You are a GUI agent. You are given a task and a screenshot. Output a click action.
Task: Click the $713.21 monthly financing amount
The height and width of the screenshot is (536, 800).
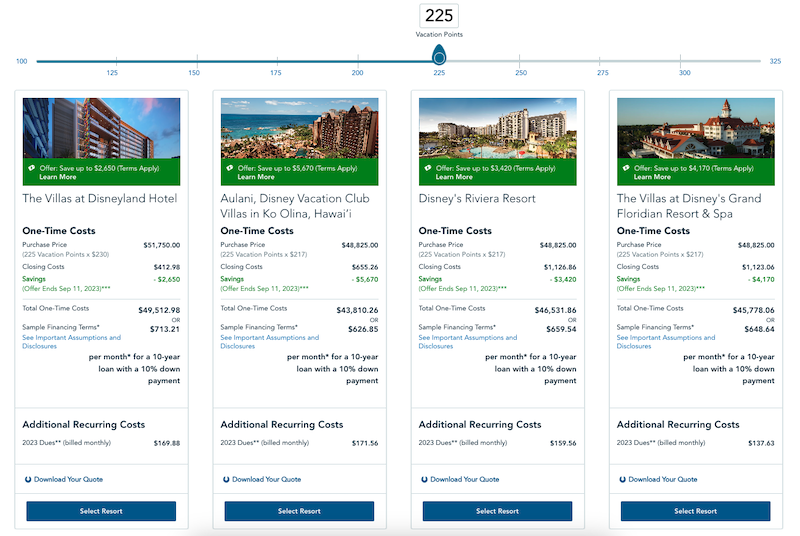coord(165,329)
